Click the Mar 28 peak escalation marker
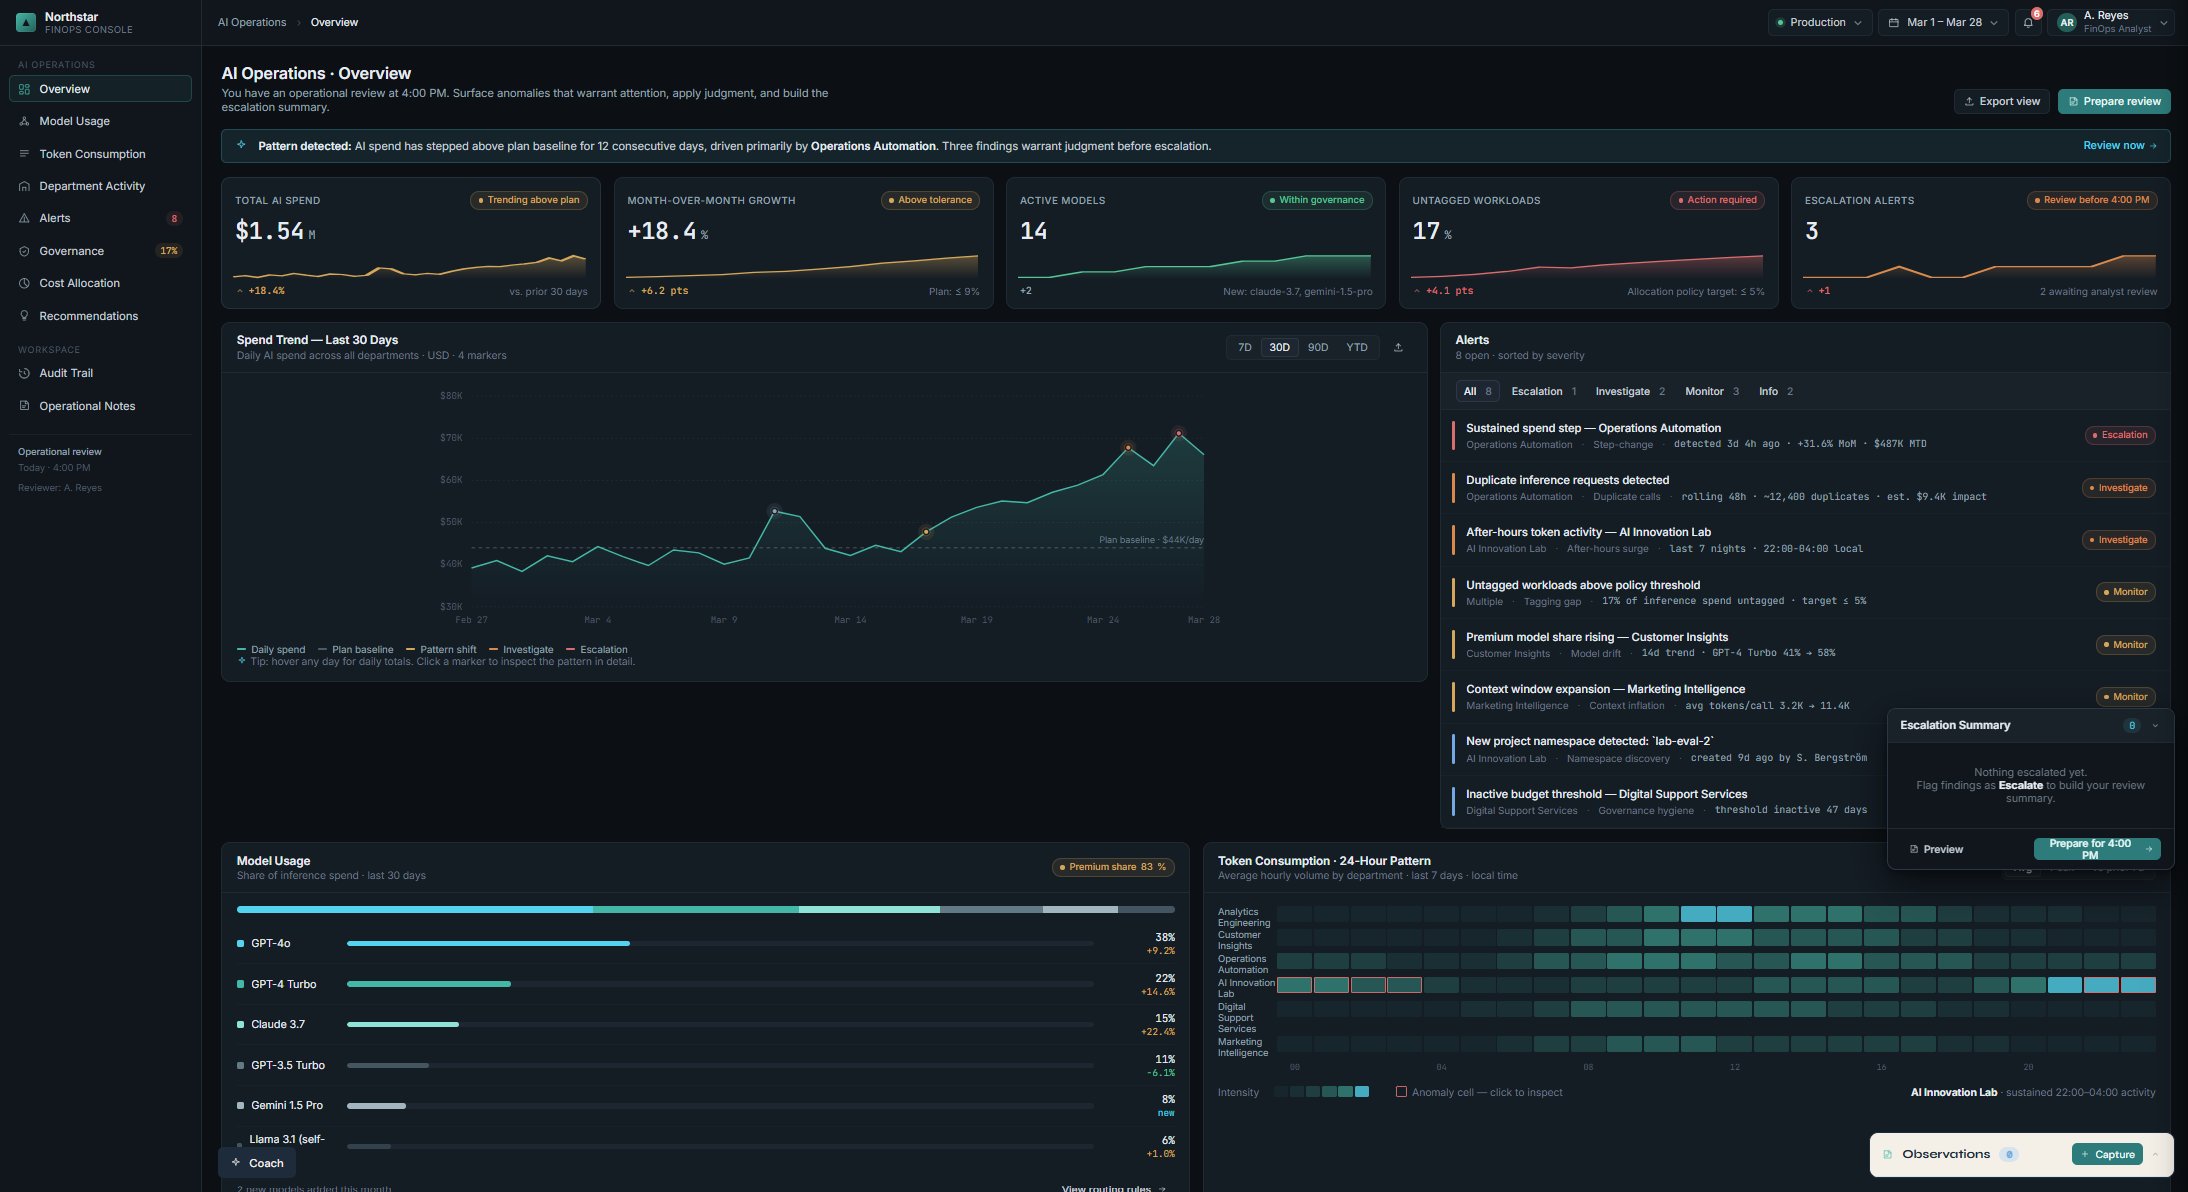 click(x=1179, y=433)
